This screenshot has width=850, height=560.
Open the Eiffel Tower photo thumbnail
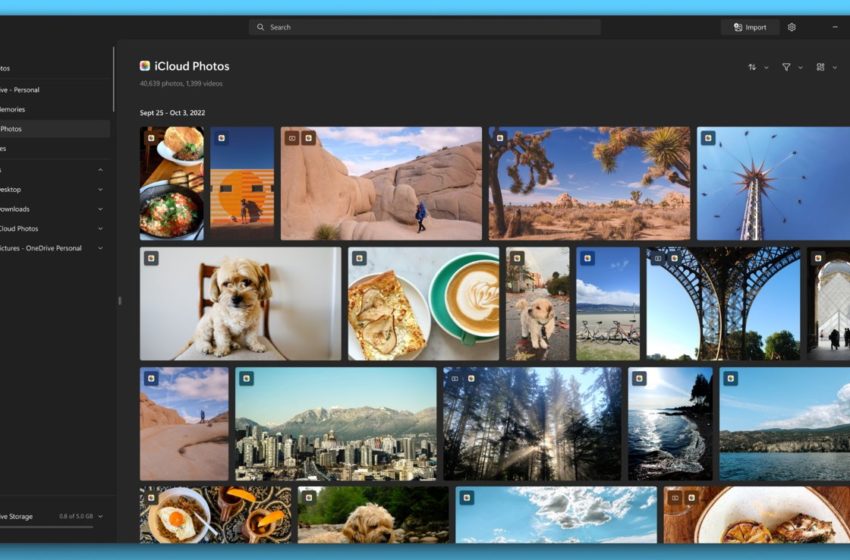pos(722,304)
